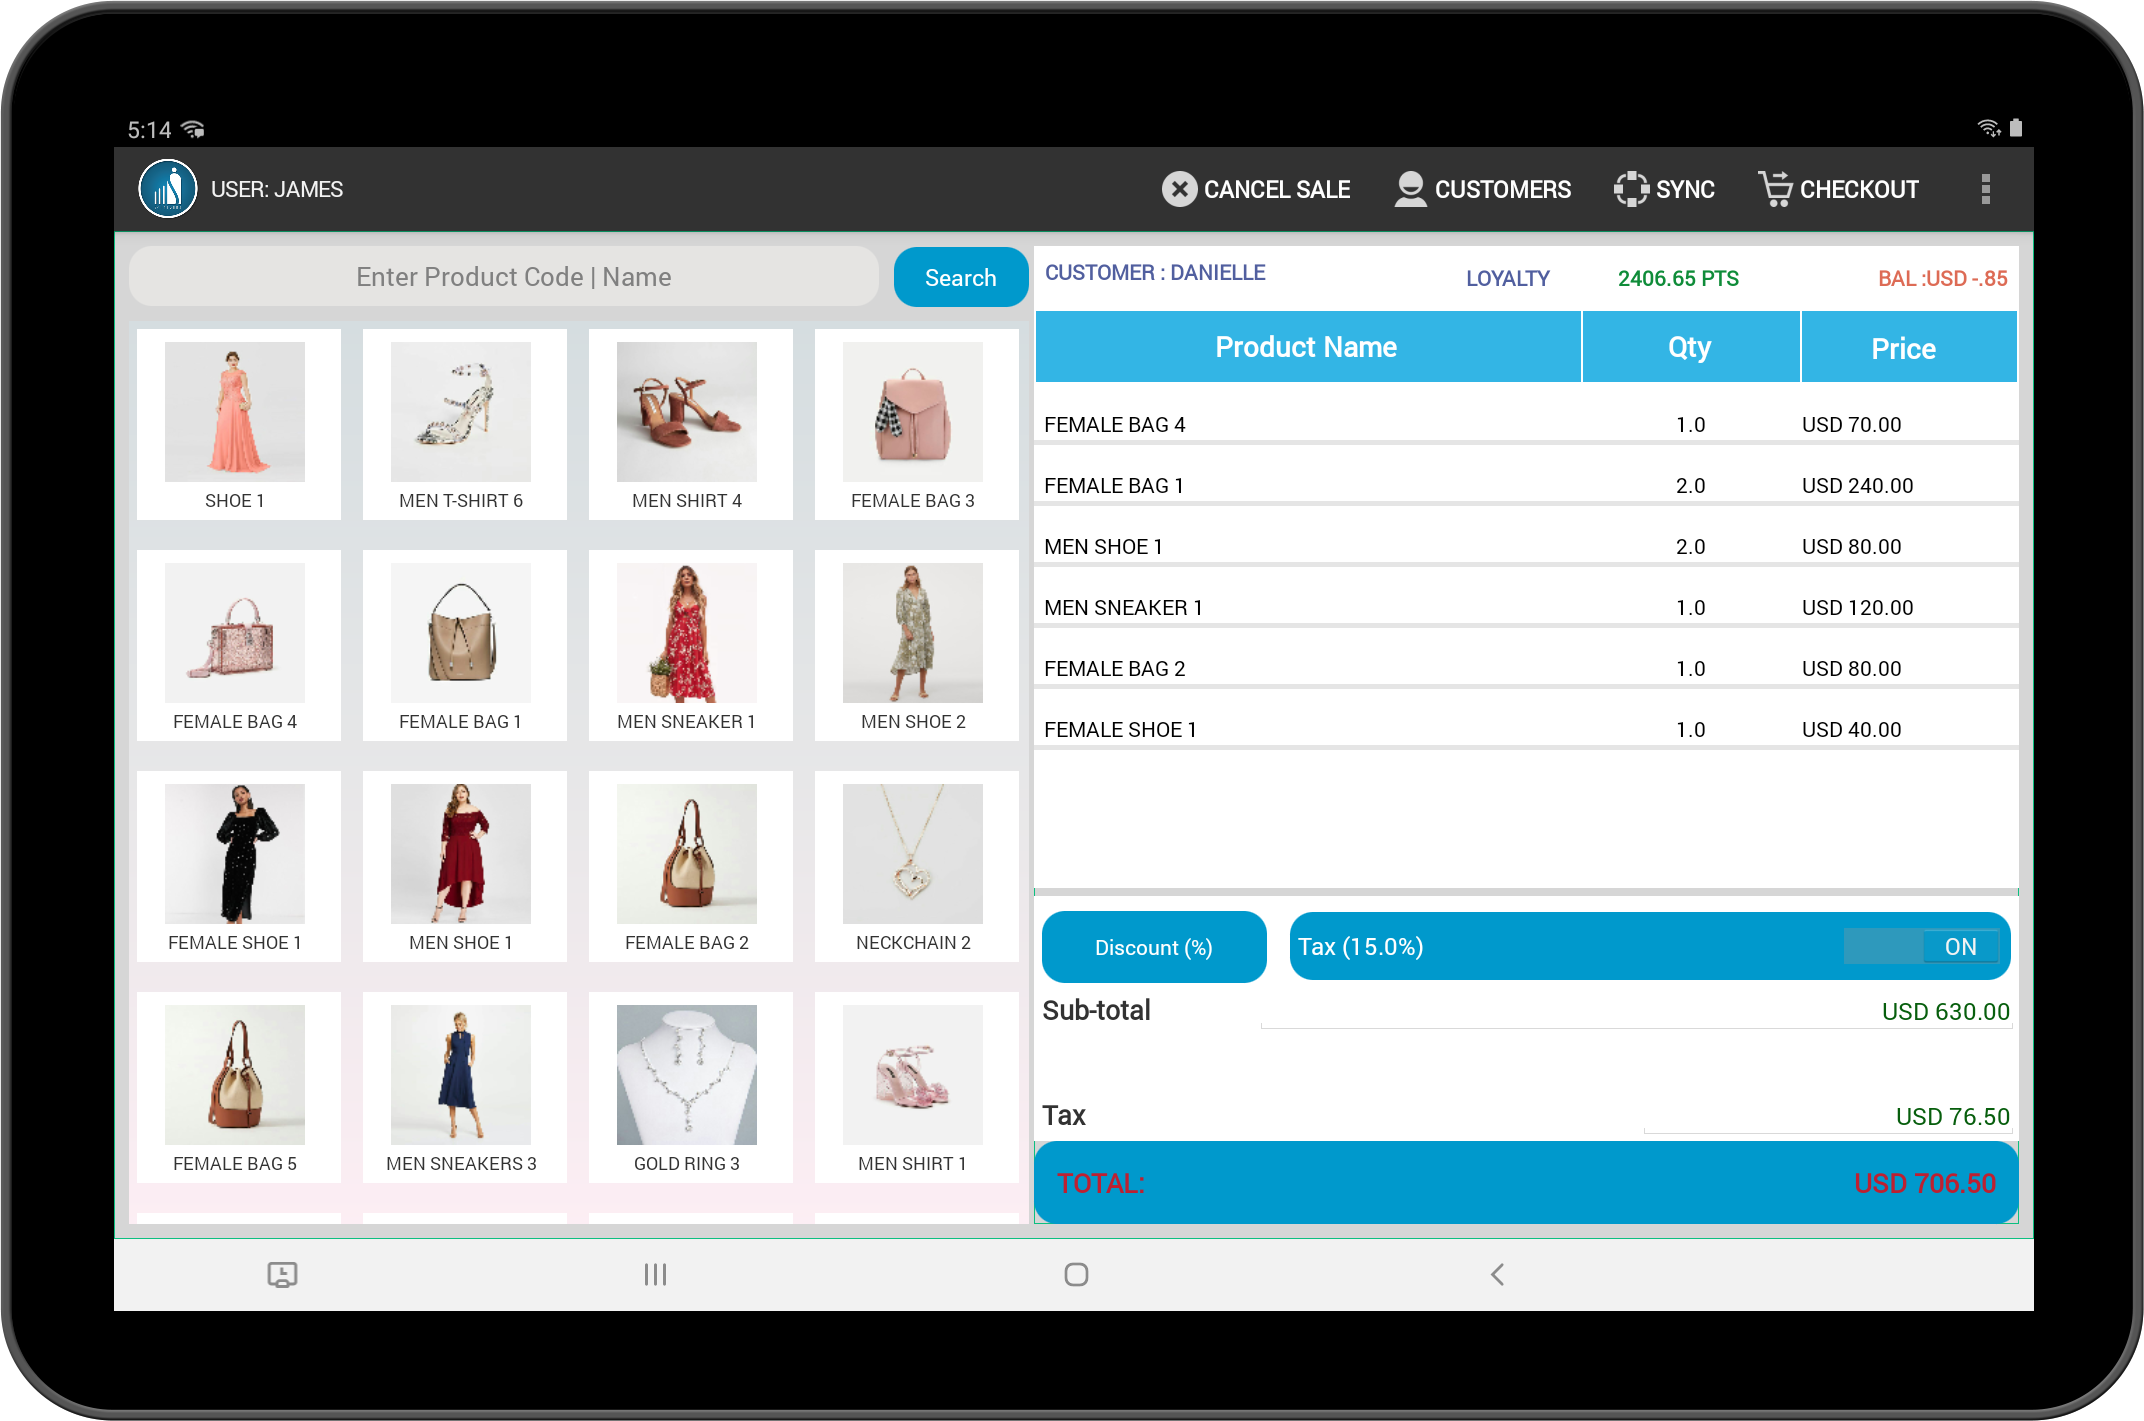The height and width of the screenshot is (1421, 2144).
Task: Tap the Android home button
Action: point(1076,1274)
